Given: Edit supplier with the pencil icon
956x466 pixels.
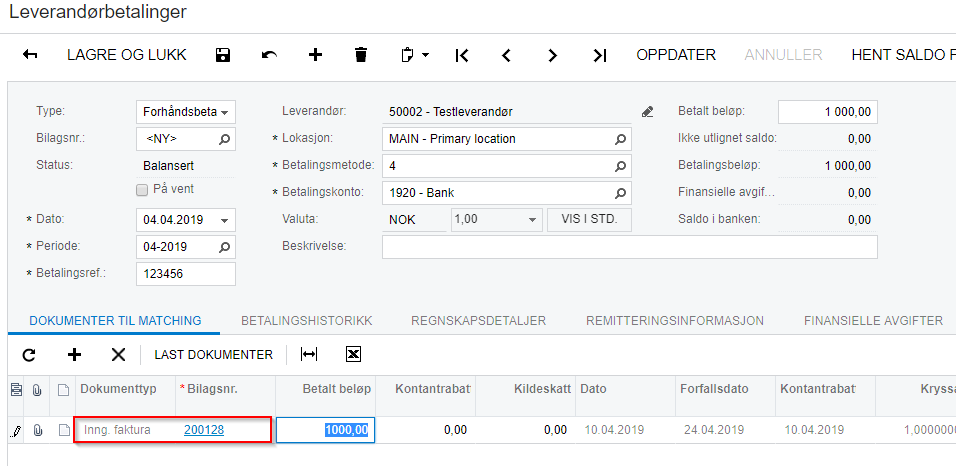Looking at the screenshot, I should coord(647,112).
